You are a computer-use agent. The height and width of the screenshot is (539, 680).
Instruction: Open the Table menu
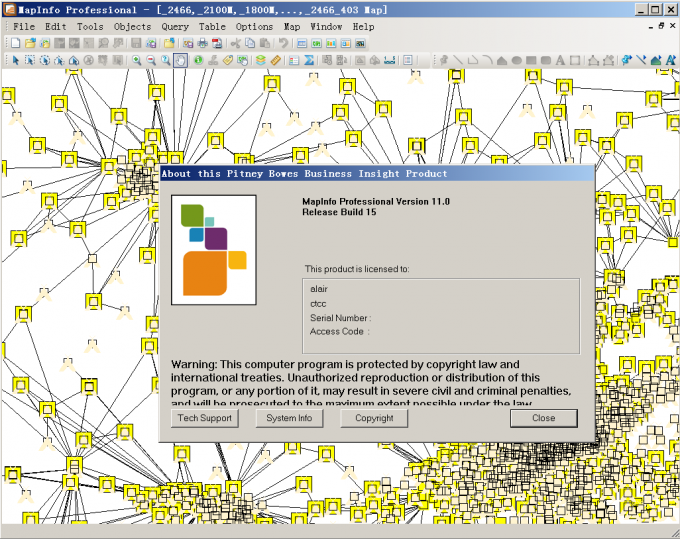[x=212, y=26]
